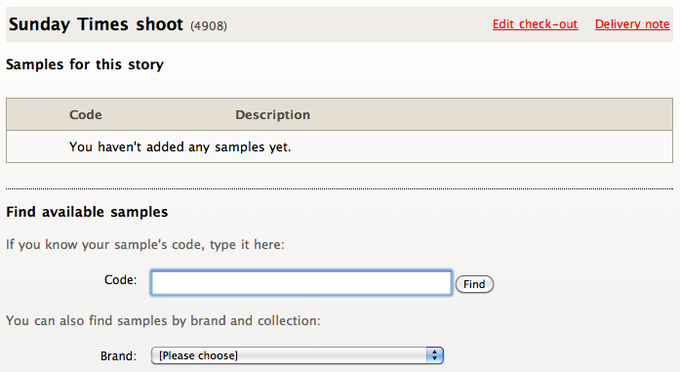680x372 pixels.
Task: Click the 'Code:' field label
Action: 120,280
